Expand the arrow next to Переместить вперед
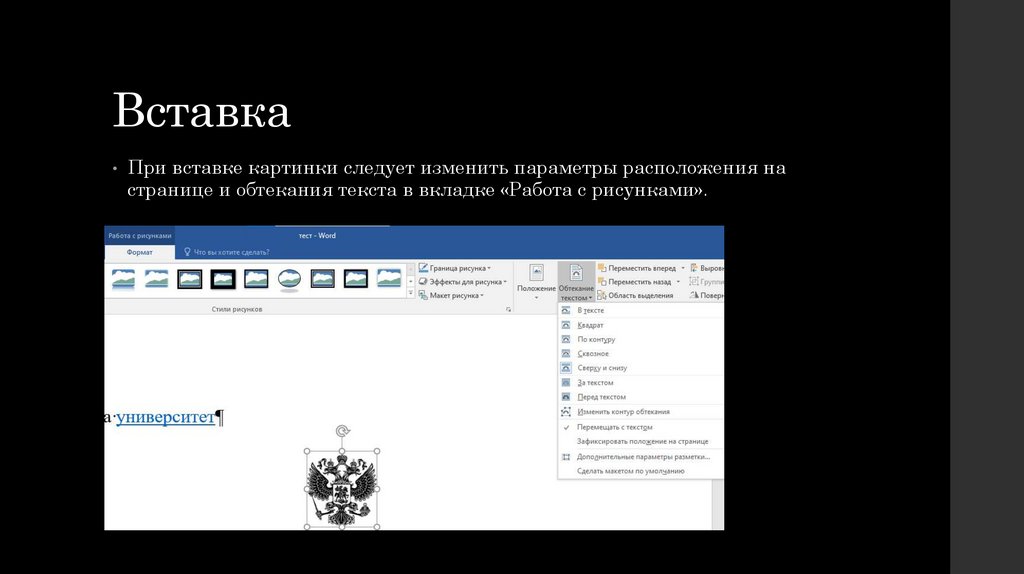 pyautogui.click(x=683, y=268)
